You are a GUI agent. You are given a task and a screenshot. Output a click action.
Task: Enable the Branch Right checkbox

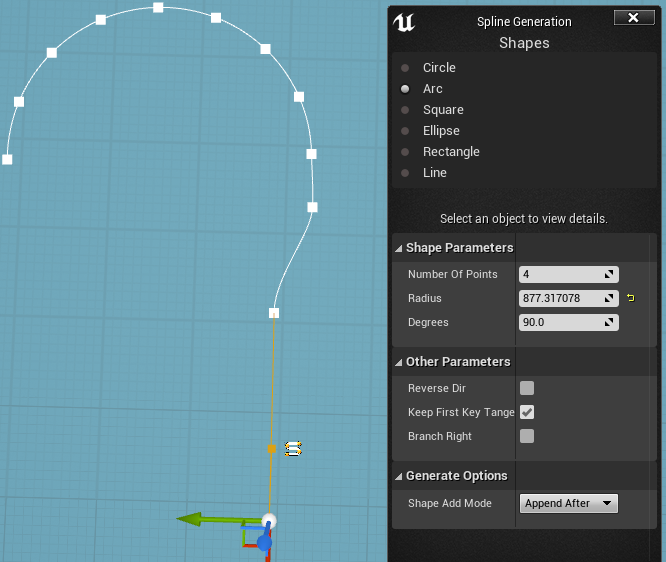(x=527, y=436)
